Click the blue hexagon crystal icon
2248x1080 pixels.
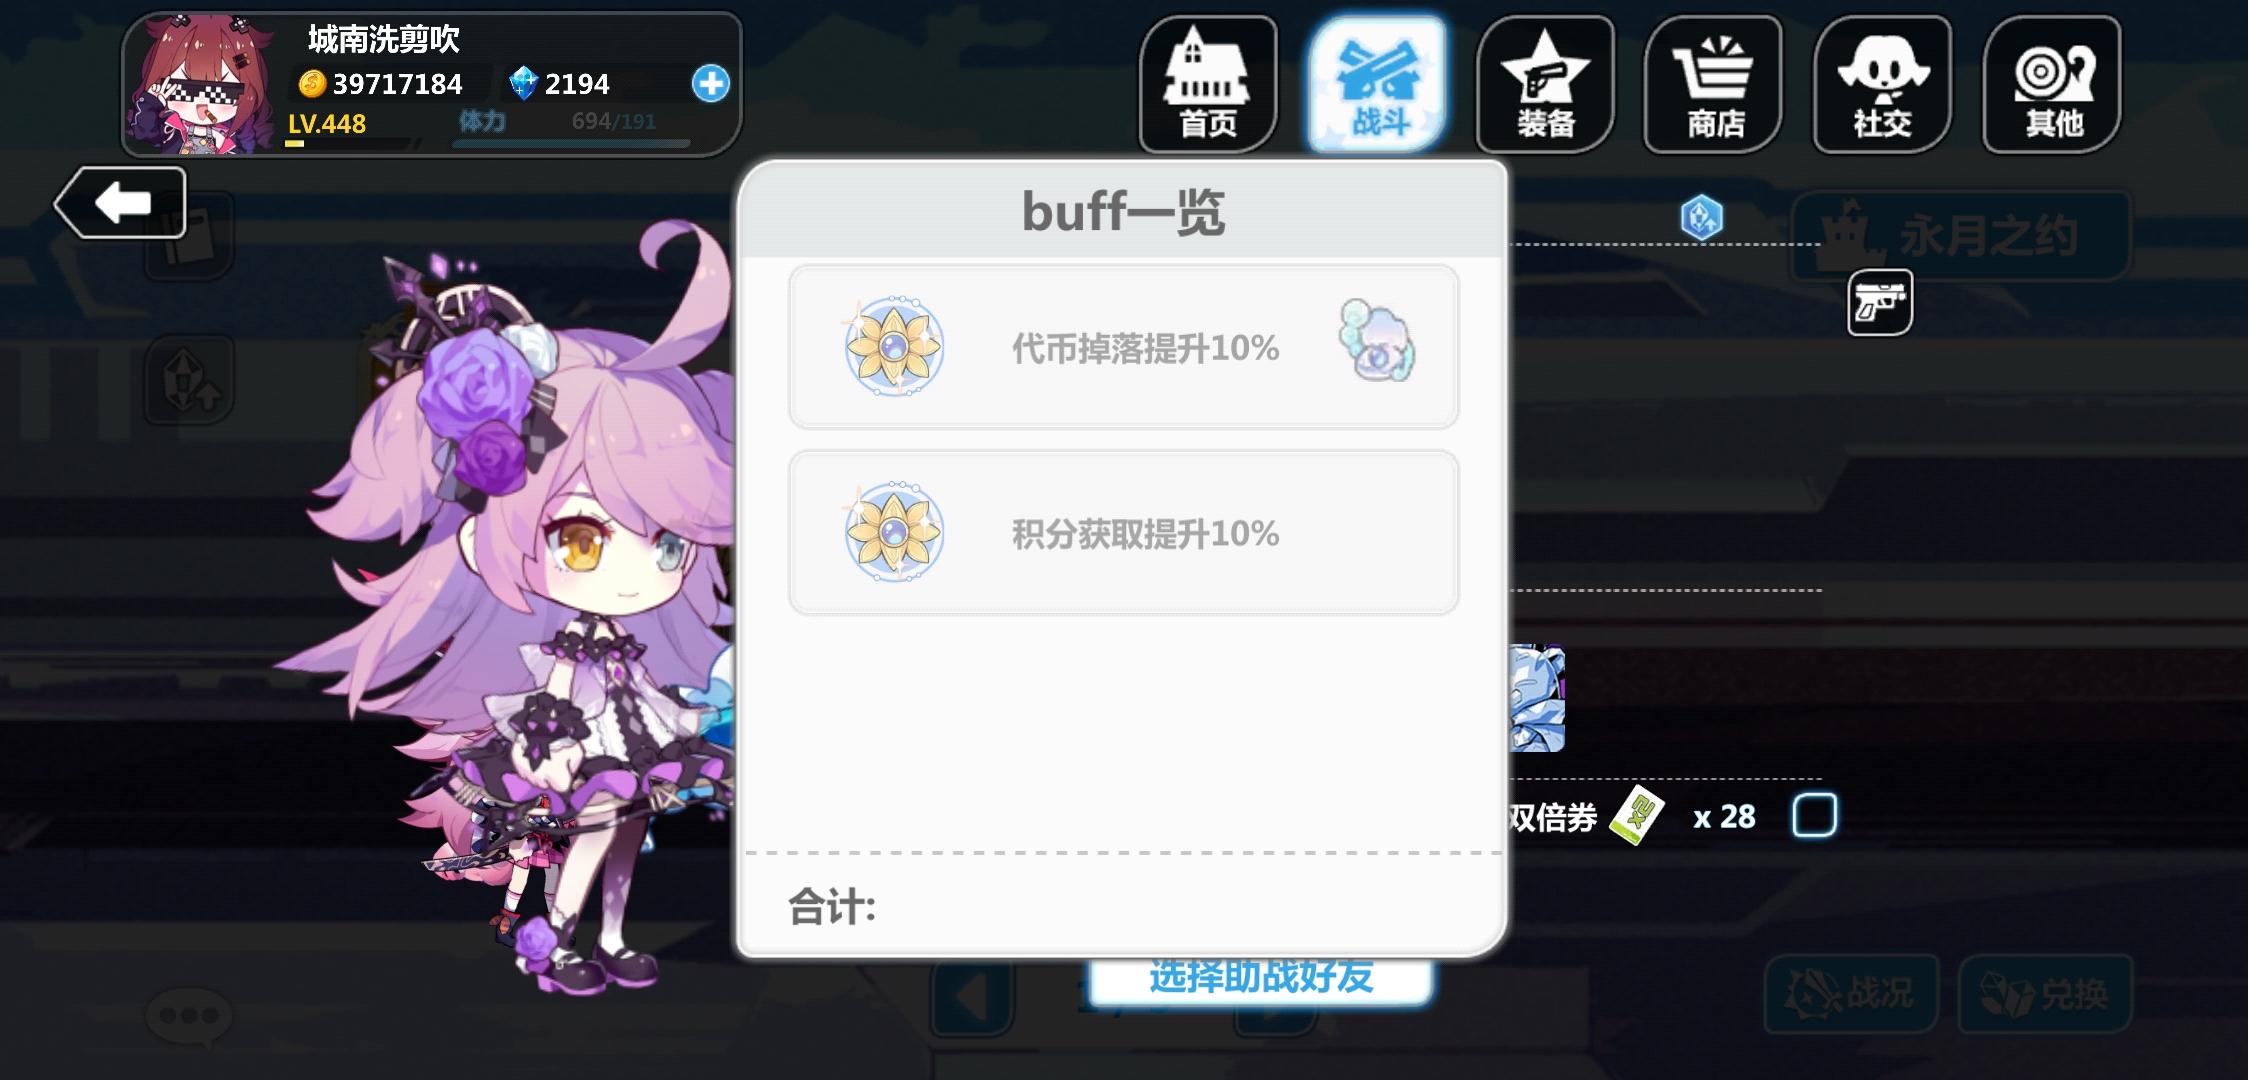pyautogui.click(x=1701, y=217)
